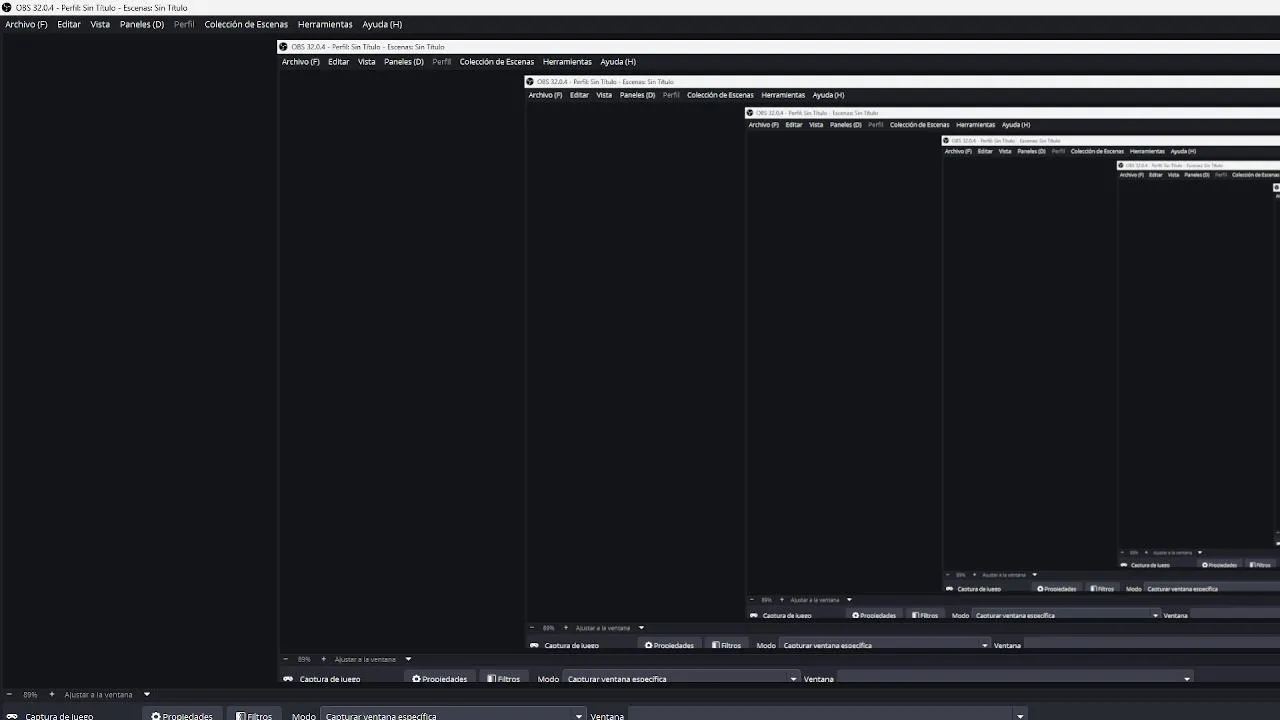Zoom in preview with outermost plus icon
1280x720 pixels.
point(50,694)
